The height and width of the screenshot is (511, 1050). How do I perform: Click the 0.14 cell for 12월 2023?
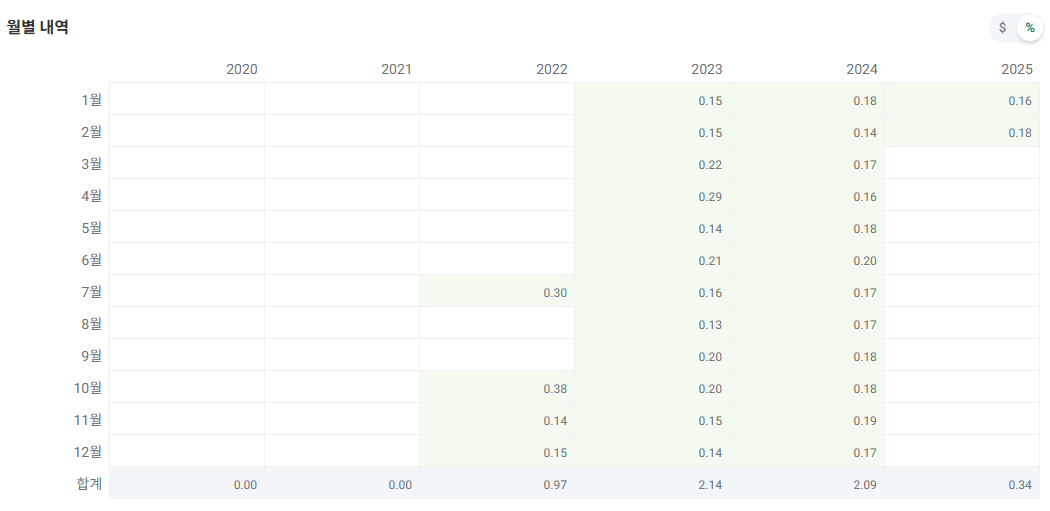(x=652, y=453)
